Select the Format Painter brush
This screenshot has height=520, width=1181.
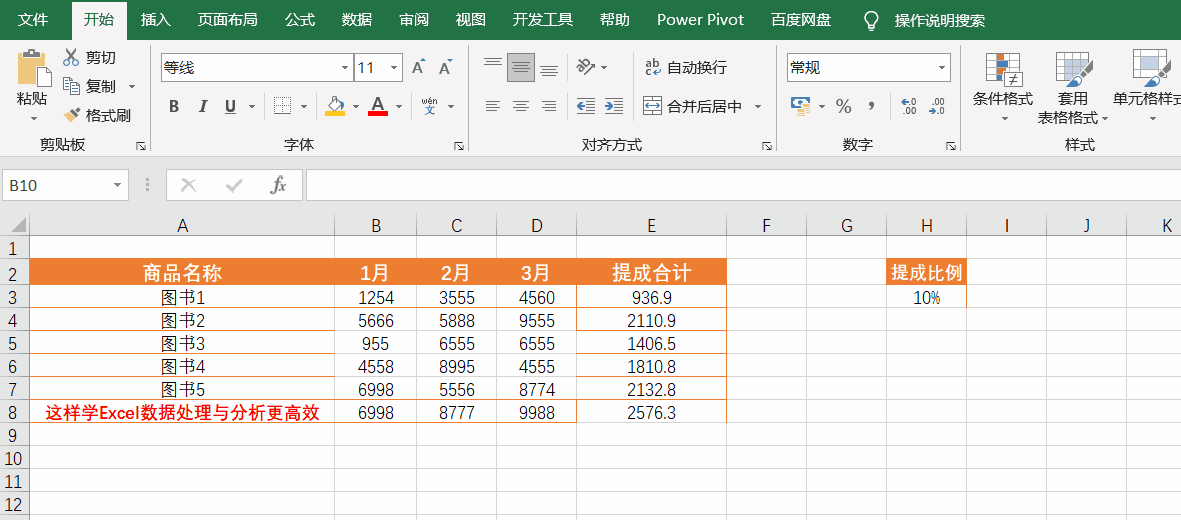click(x=72, y=115)
